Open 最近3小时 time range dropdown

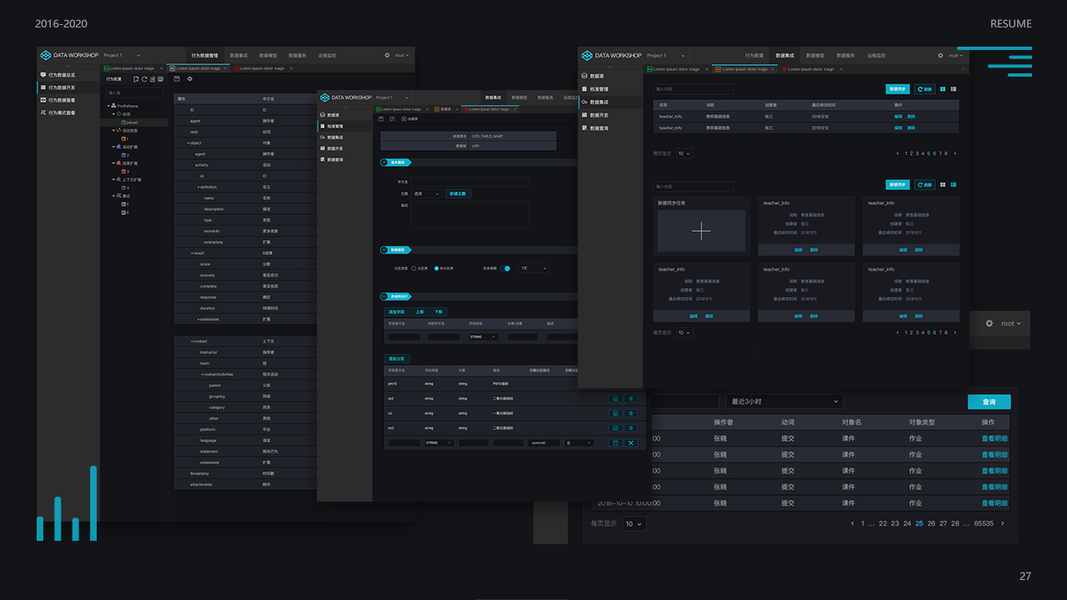click(784, 402)
